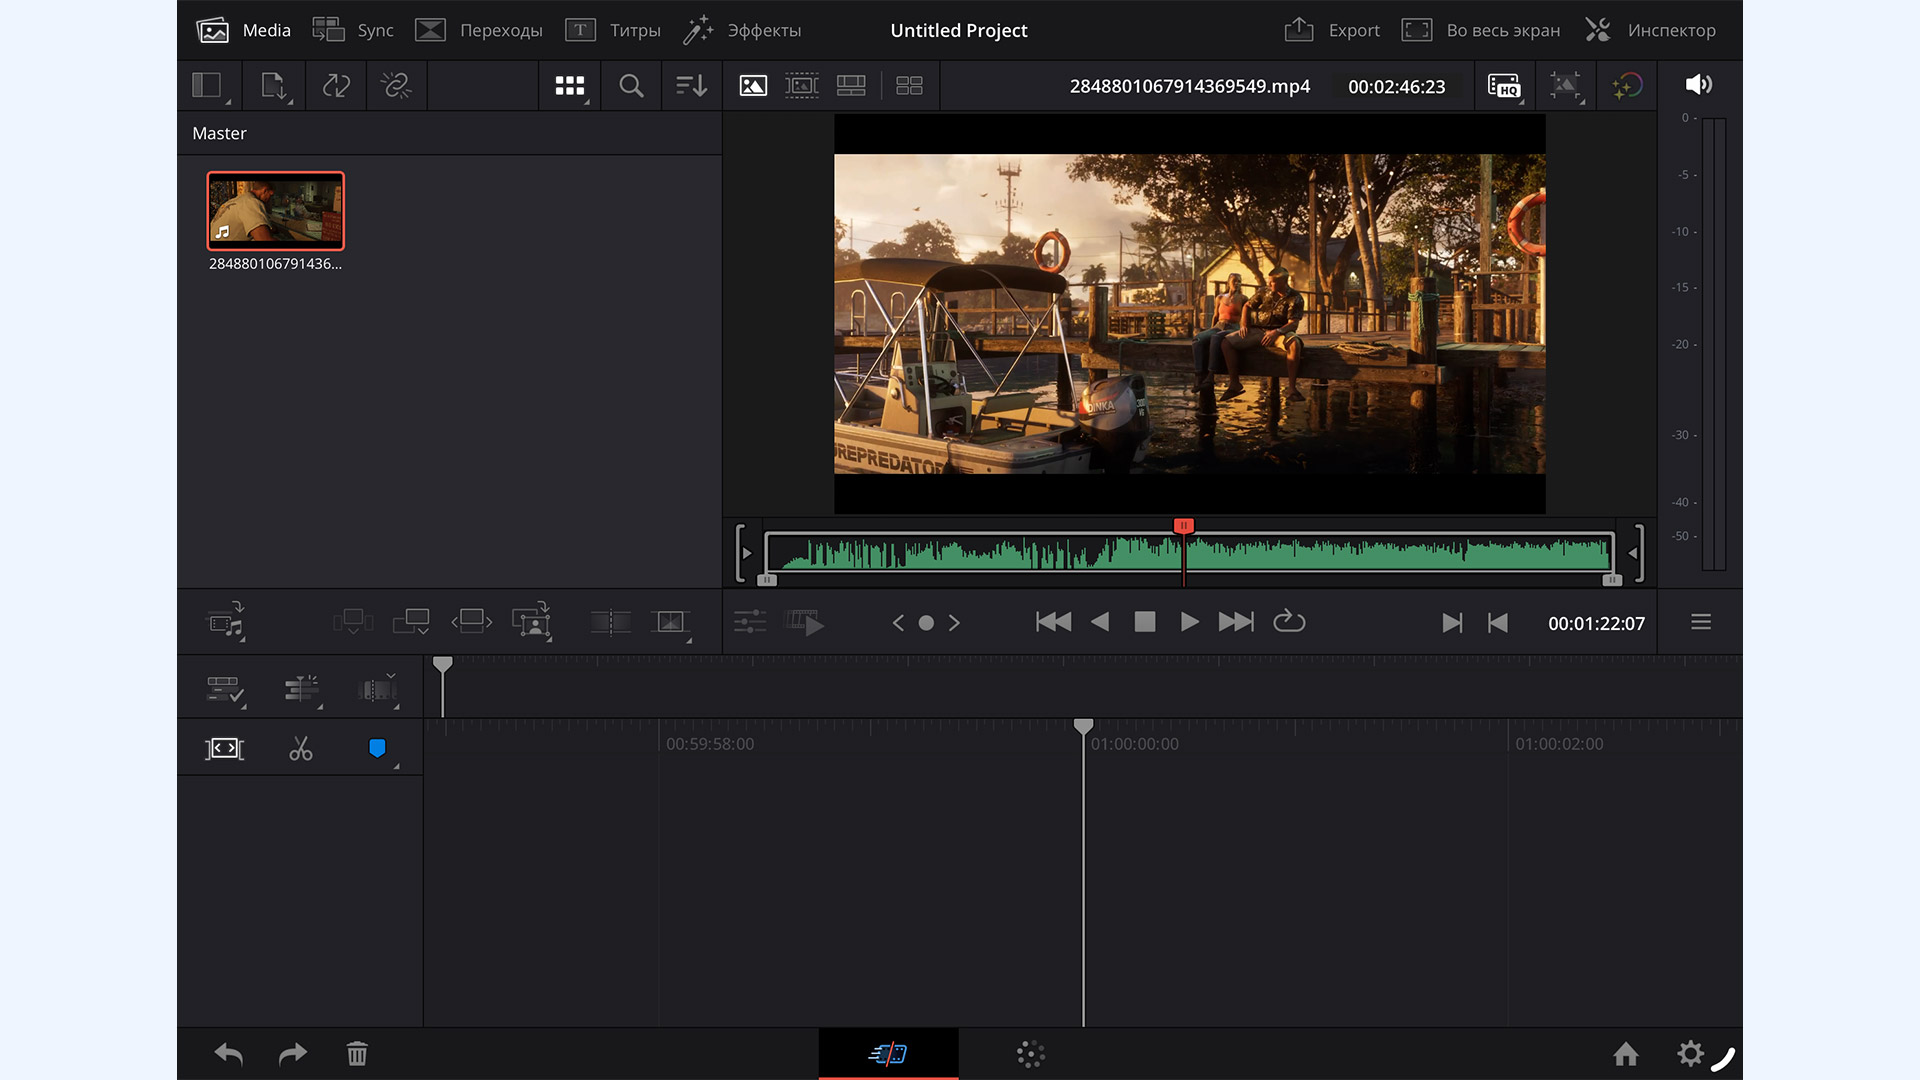
Task: Play the clip in reverse
Action: pyautogui.click(x=1100, y=622)
